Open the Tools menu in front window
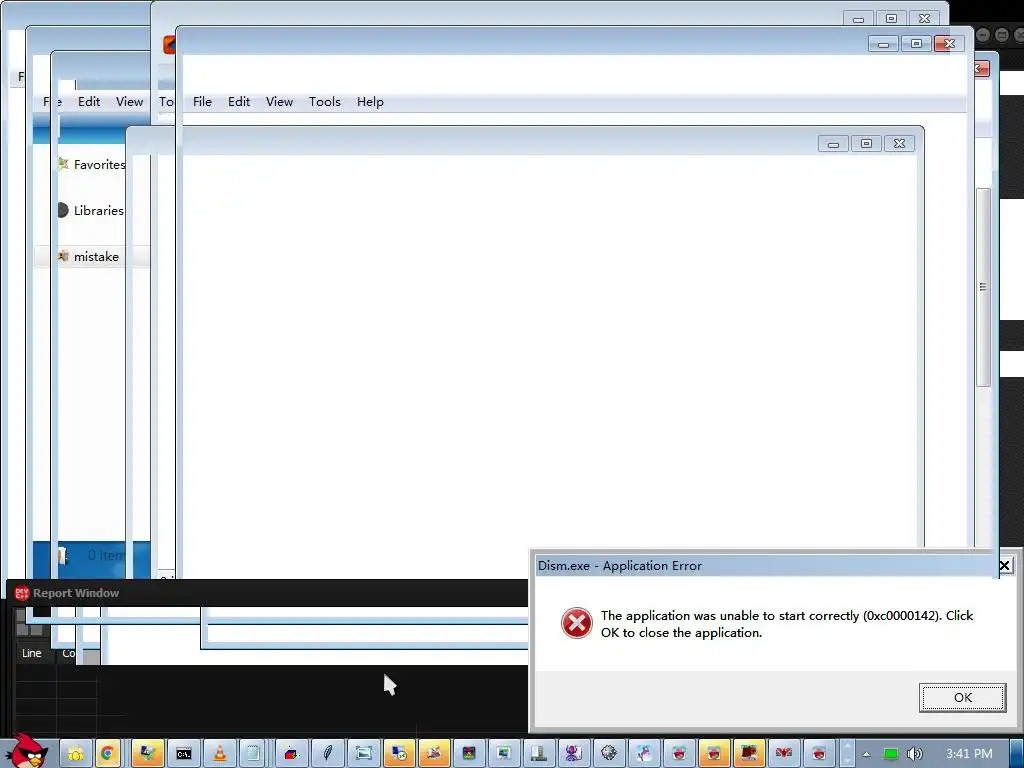Viewport: 1024px width, 768px height. 325,102
